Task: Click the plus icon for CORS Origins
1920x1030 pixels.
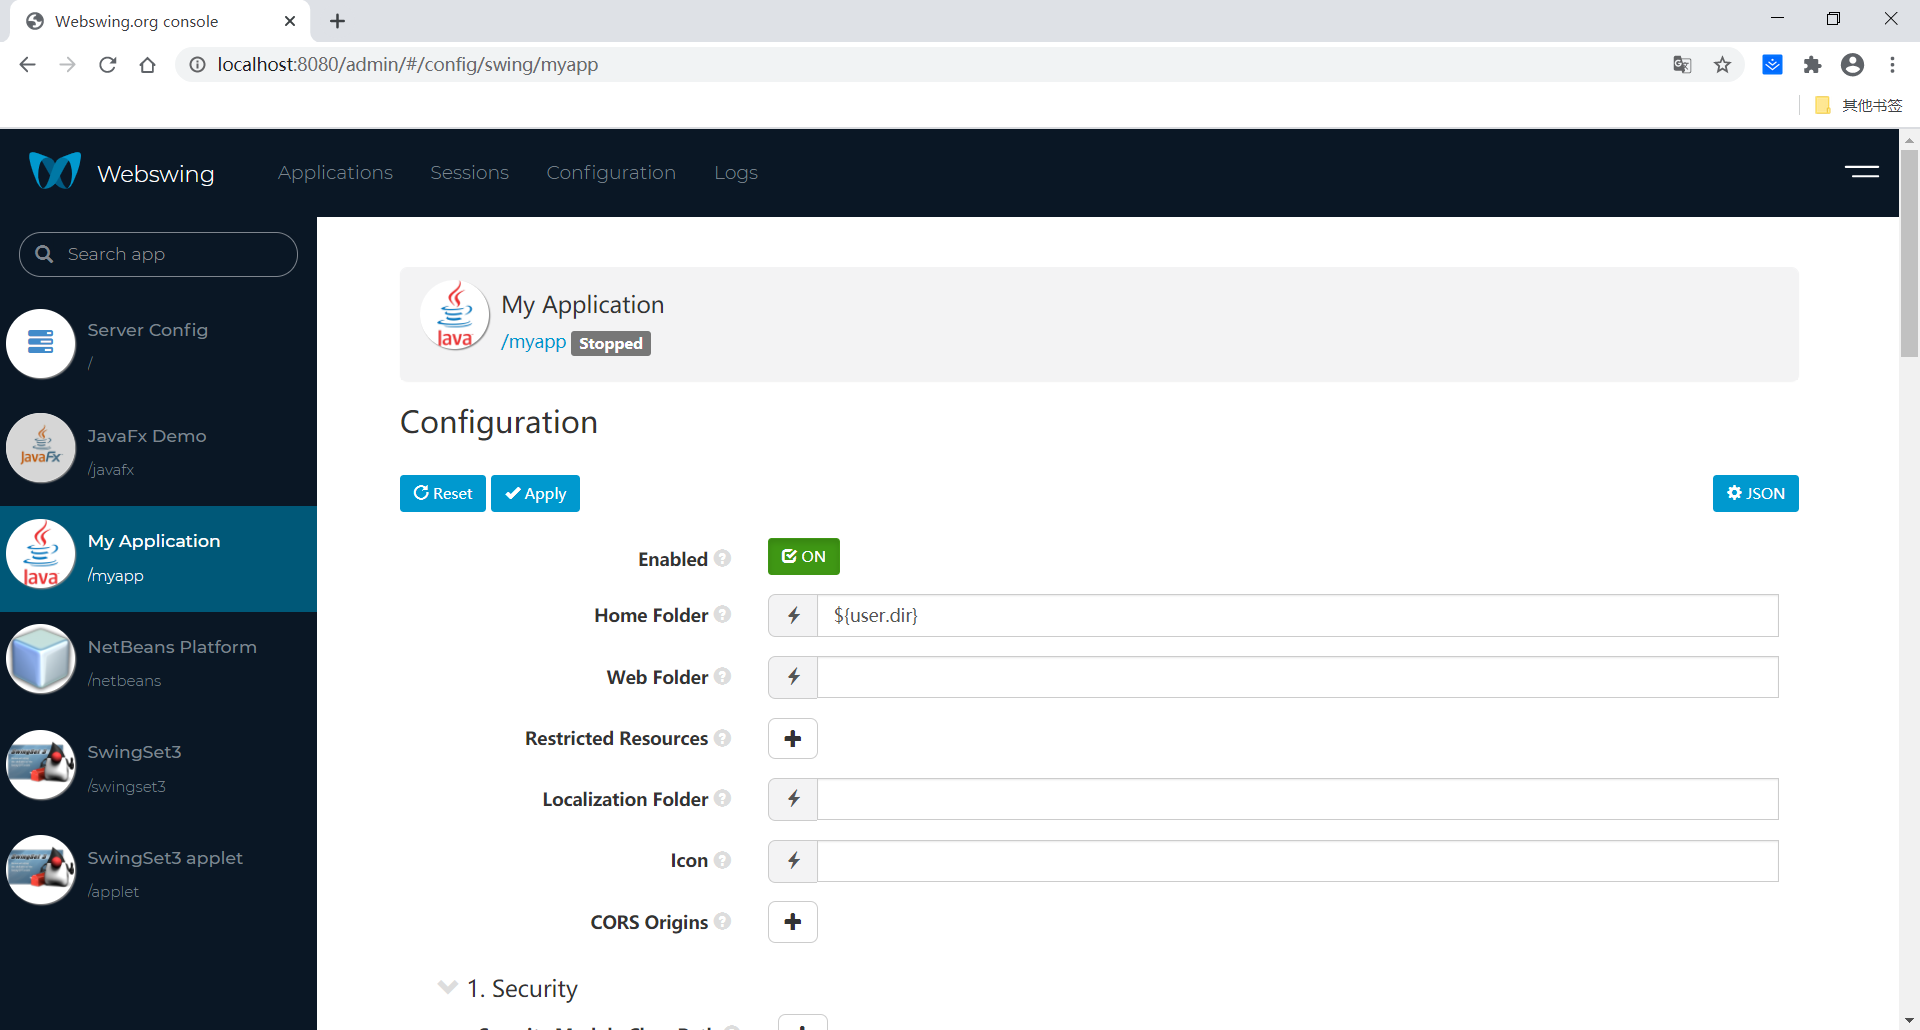Action: (x=792, y=921)
